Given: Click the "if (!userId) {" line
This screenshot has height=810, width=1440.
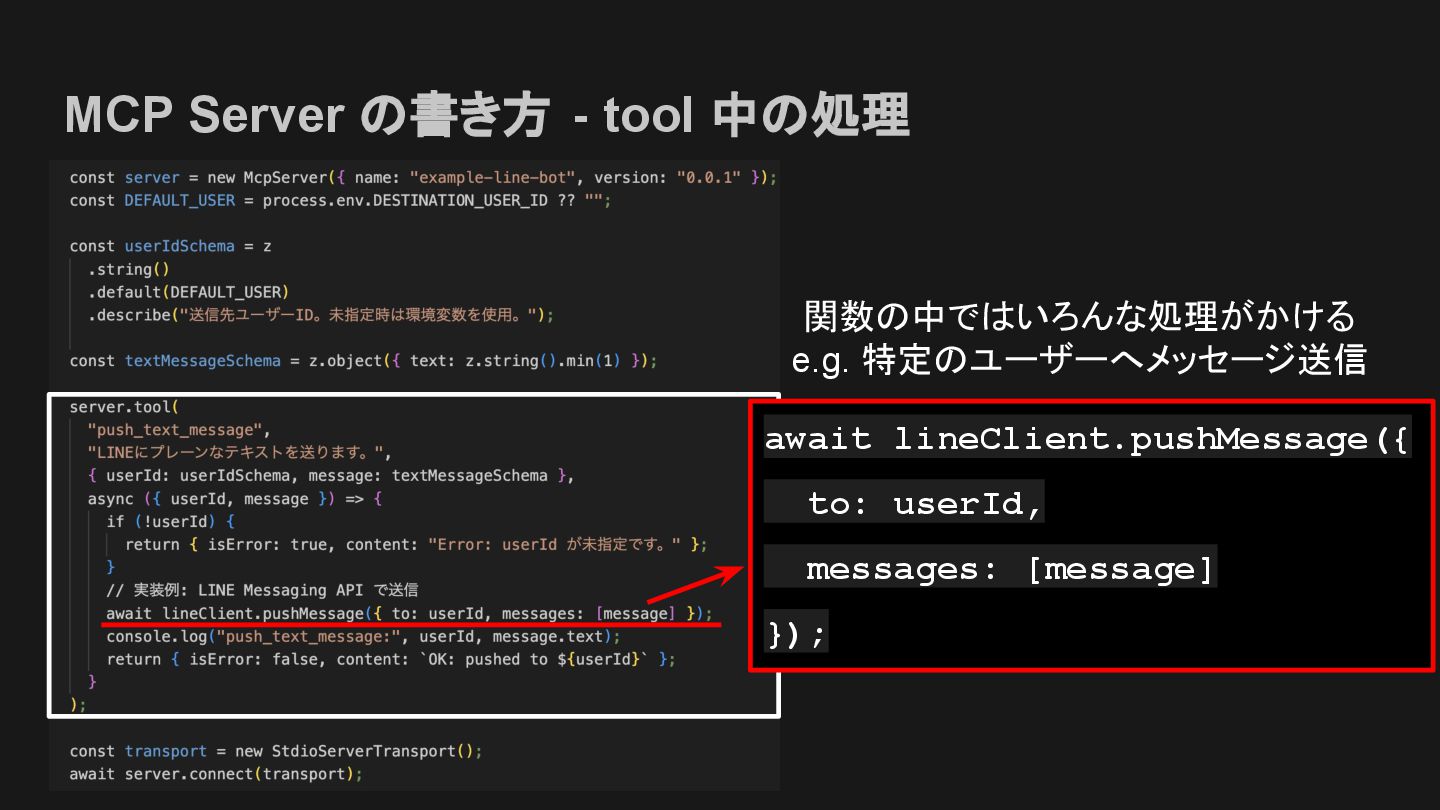Looking at the screenshot, I should pos(171,521).
